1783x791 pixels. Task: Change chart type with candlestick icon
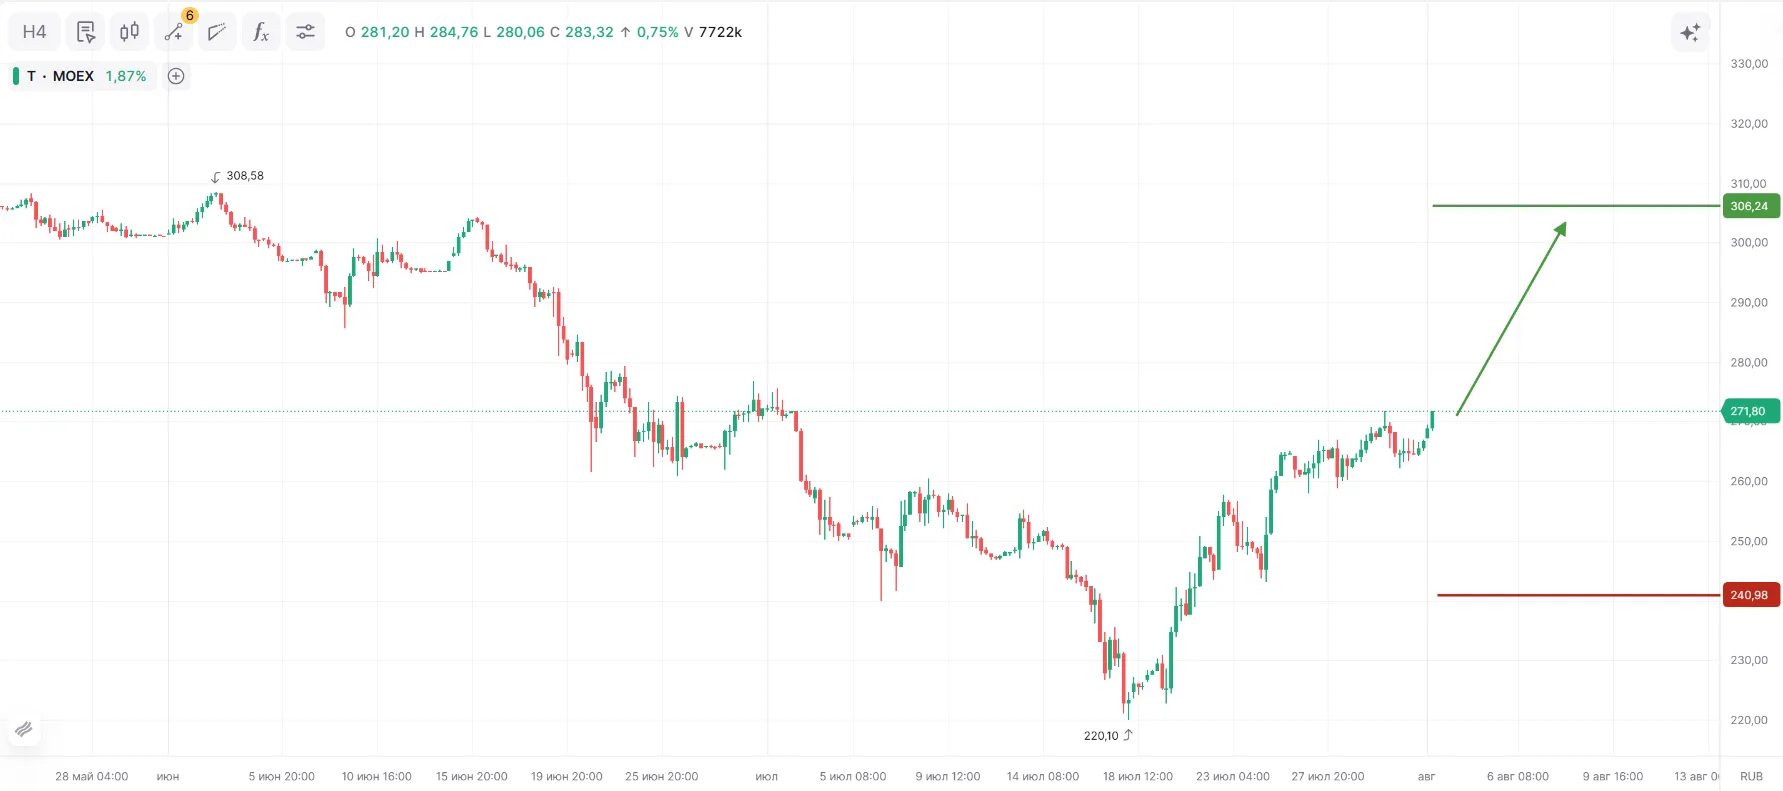tap(130, 32)
